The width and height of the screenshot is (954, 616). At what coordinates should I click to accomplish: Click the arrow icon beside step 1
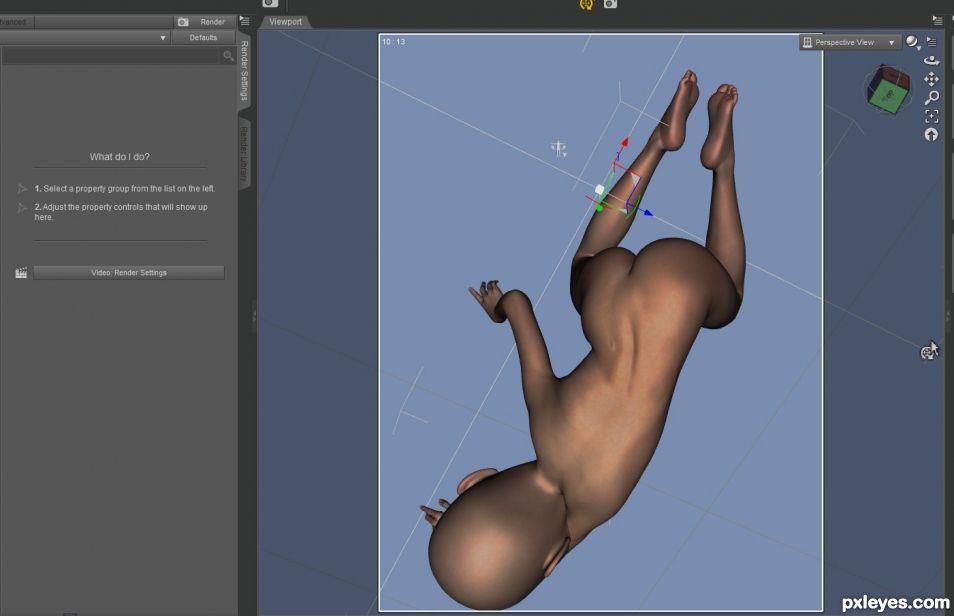23,189
